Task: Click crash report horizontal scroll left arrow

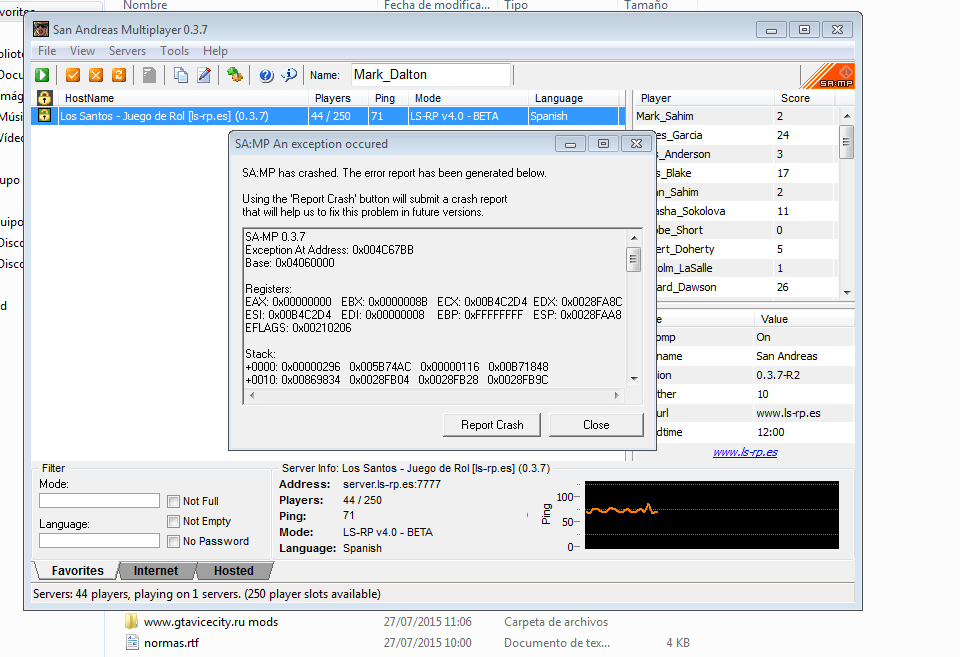Action: (252, 396)
